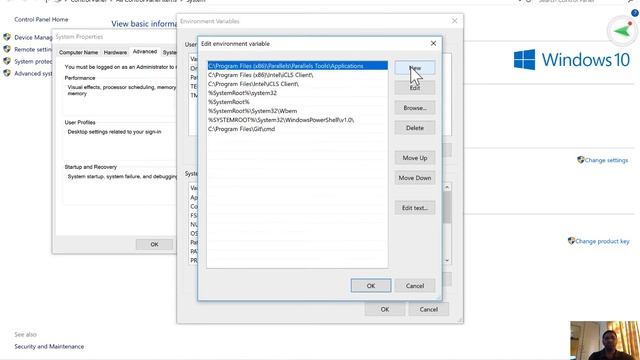The width and height of the screenshot is (640, 360).
Task: Move the selected entry down
Action: coord(415,178)
